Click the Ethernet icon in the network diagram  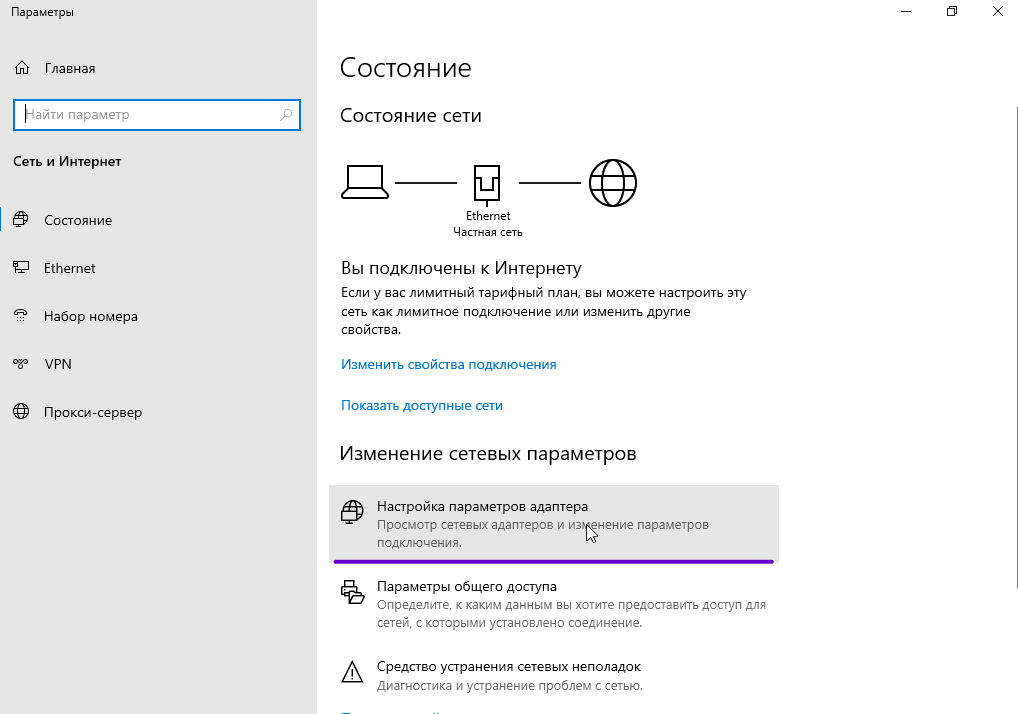(x=487, y=183)
